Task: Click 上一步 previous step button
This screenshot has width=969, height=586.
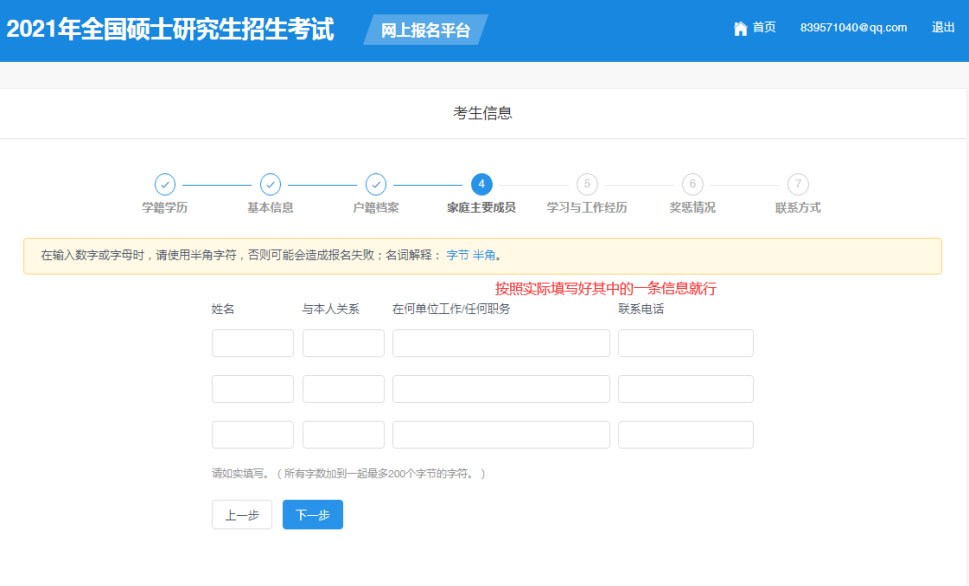Action: click(x=242, y=515)
